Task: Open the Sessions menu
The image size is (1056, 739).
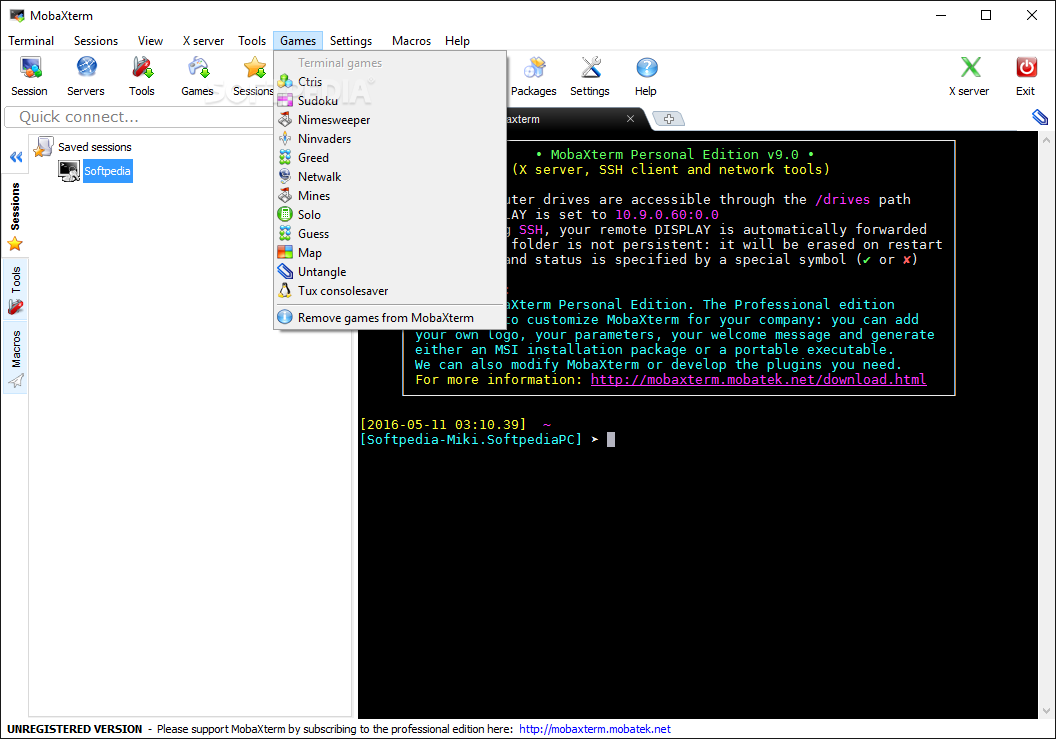Action: click(96, 41)
